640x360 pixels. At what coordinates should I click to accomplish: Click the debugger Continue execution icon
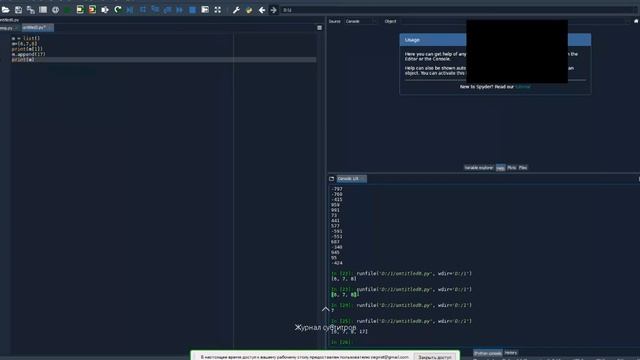180,9
